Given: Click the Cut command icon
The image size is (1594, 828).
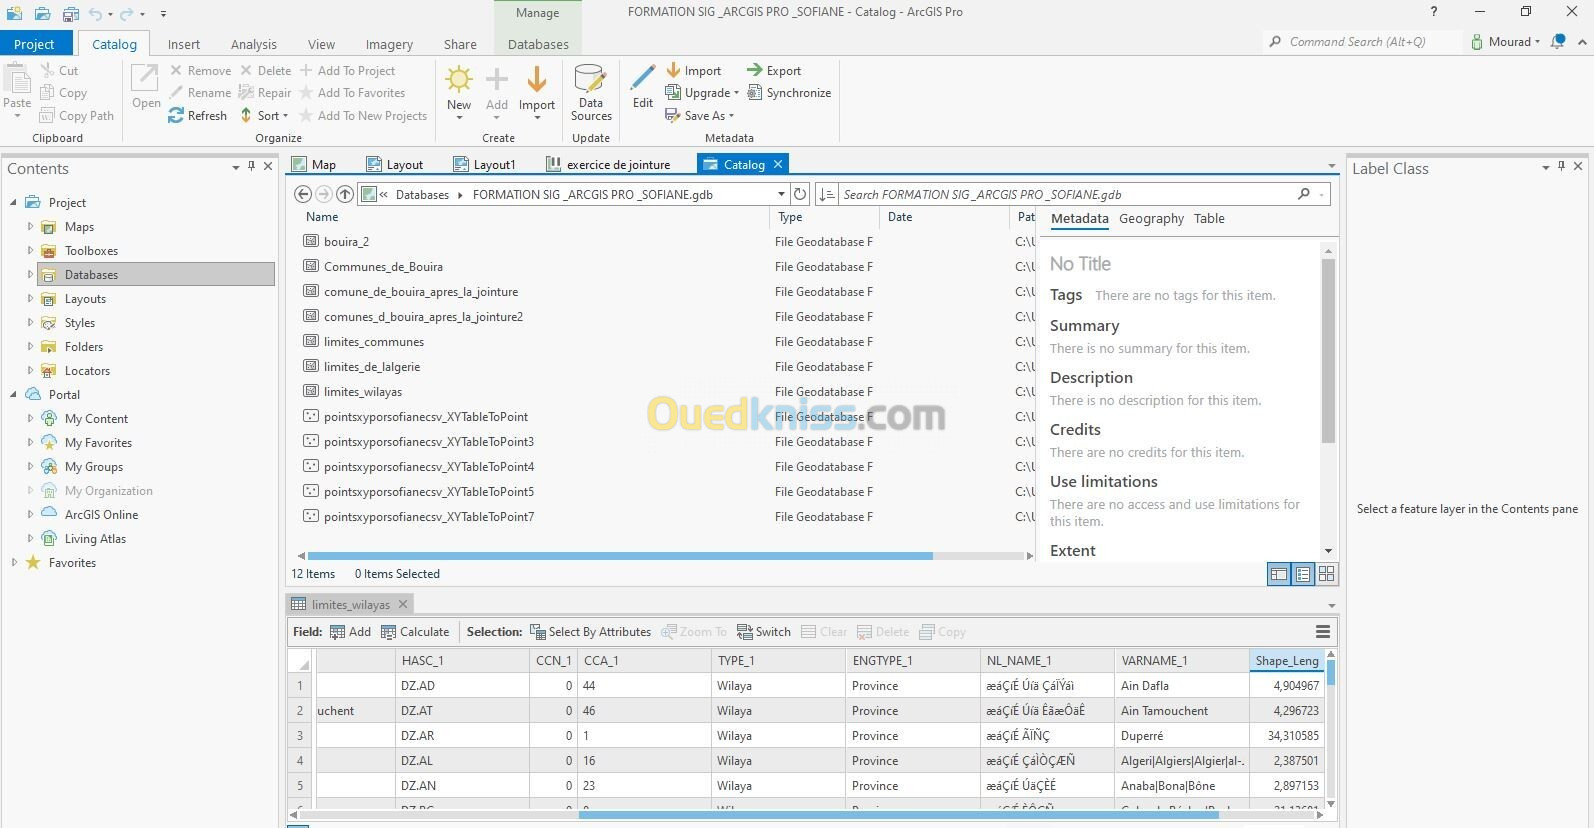Looking at the screenshot, I should [x=48, y=70].
